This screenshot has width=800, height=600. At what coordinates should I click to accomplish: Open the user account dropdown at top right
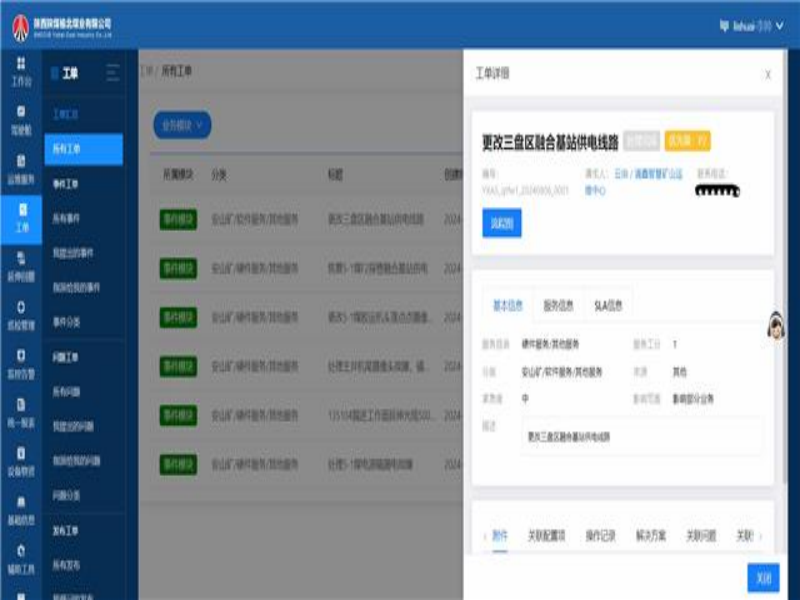point(745,27)
